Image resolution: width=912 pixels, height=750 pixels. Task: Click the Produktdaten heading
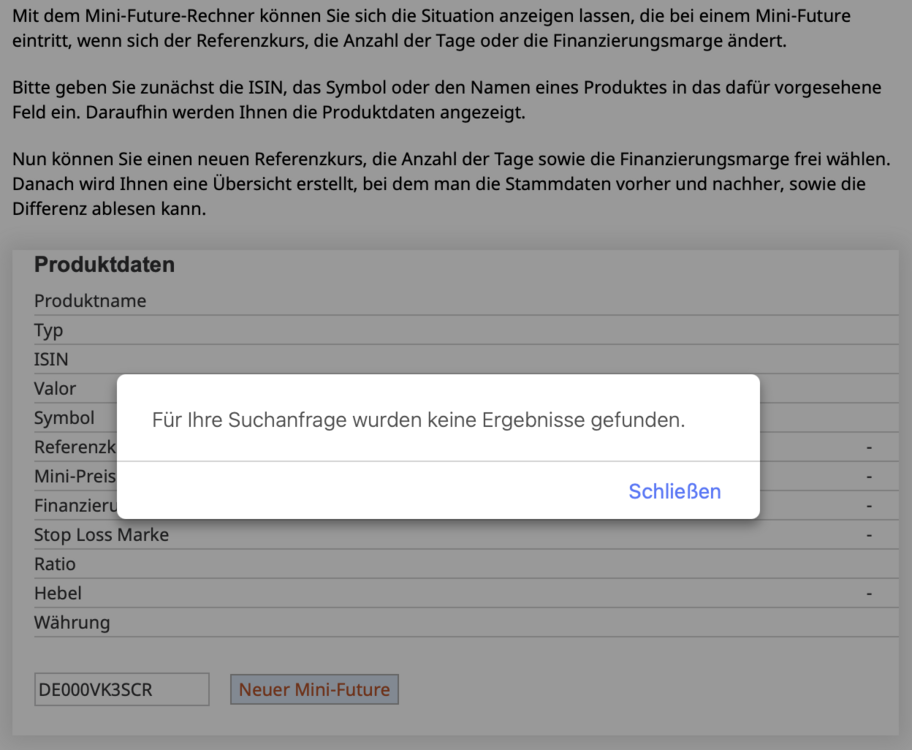point(104,264)
